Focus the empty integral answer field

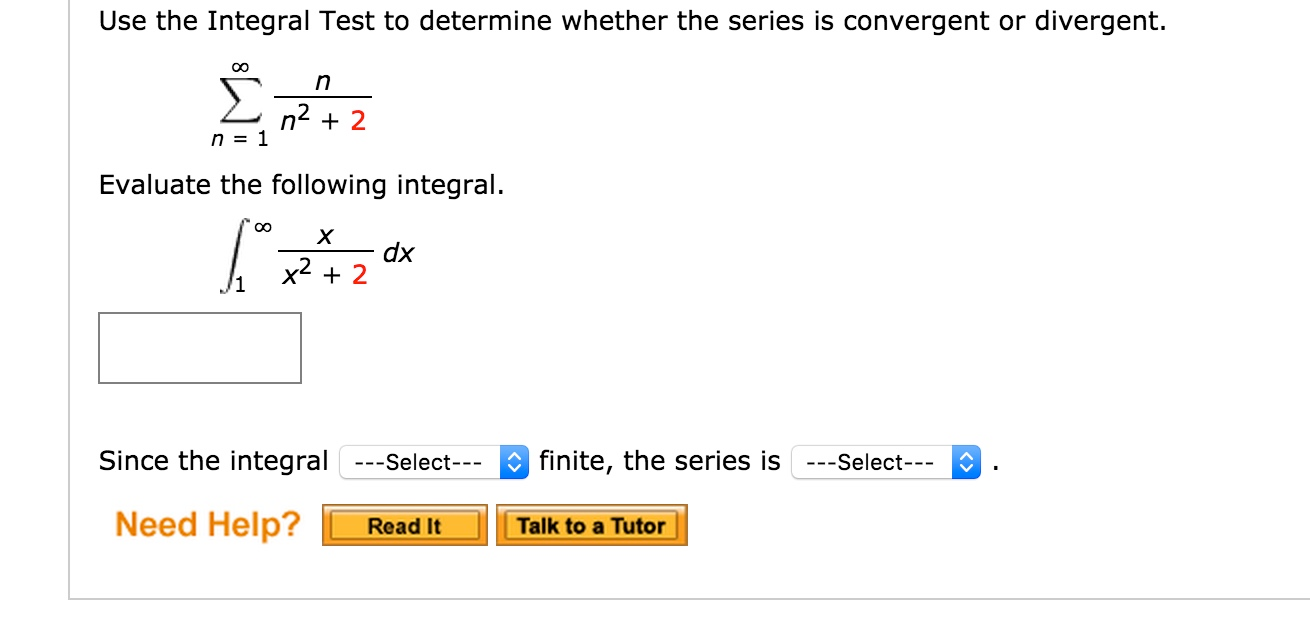point(198,348)
